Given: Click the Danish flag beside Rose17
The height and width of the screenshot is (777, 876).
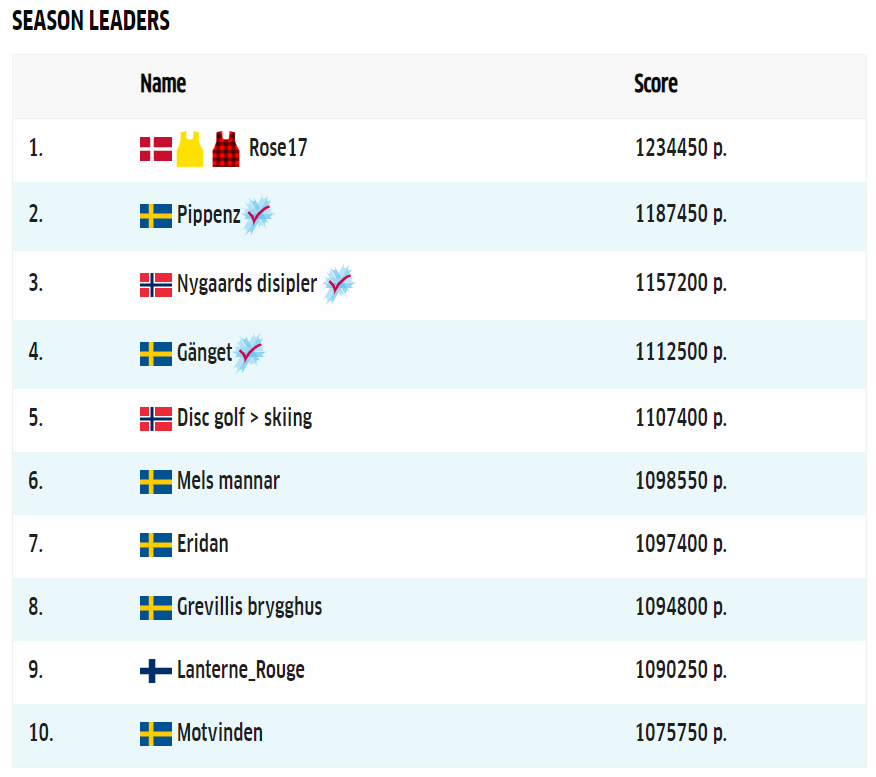Looking at the screenshot, I should [155, 149].
